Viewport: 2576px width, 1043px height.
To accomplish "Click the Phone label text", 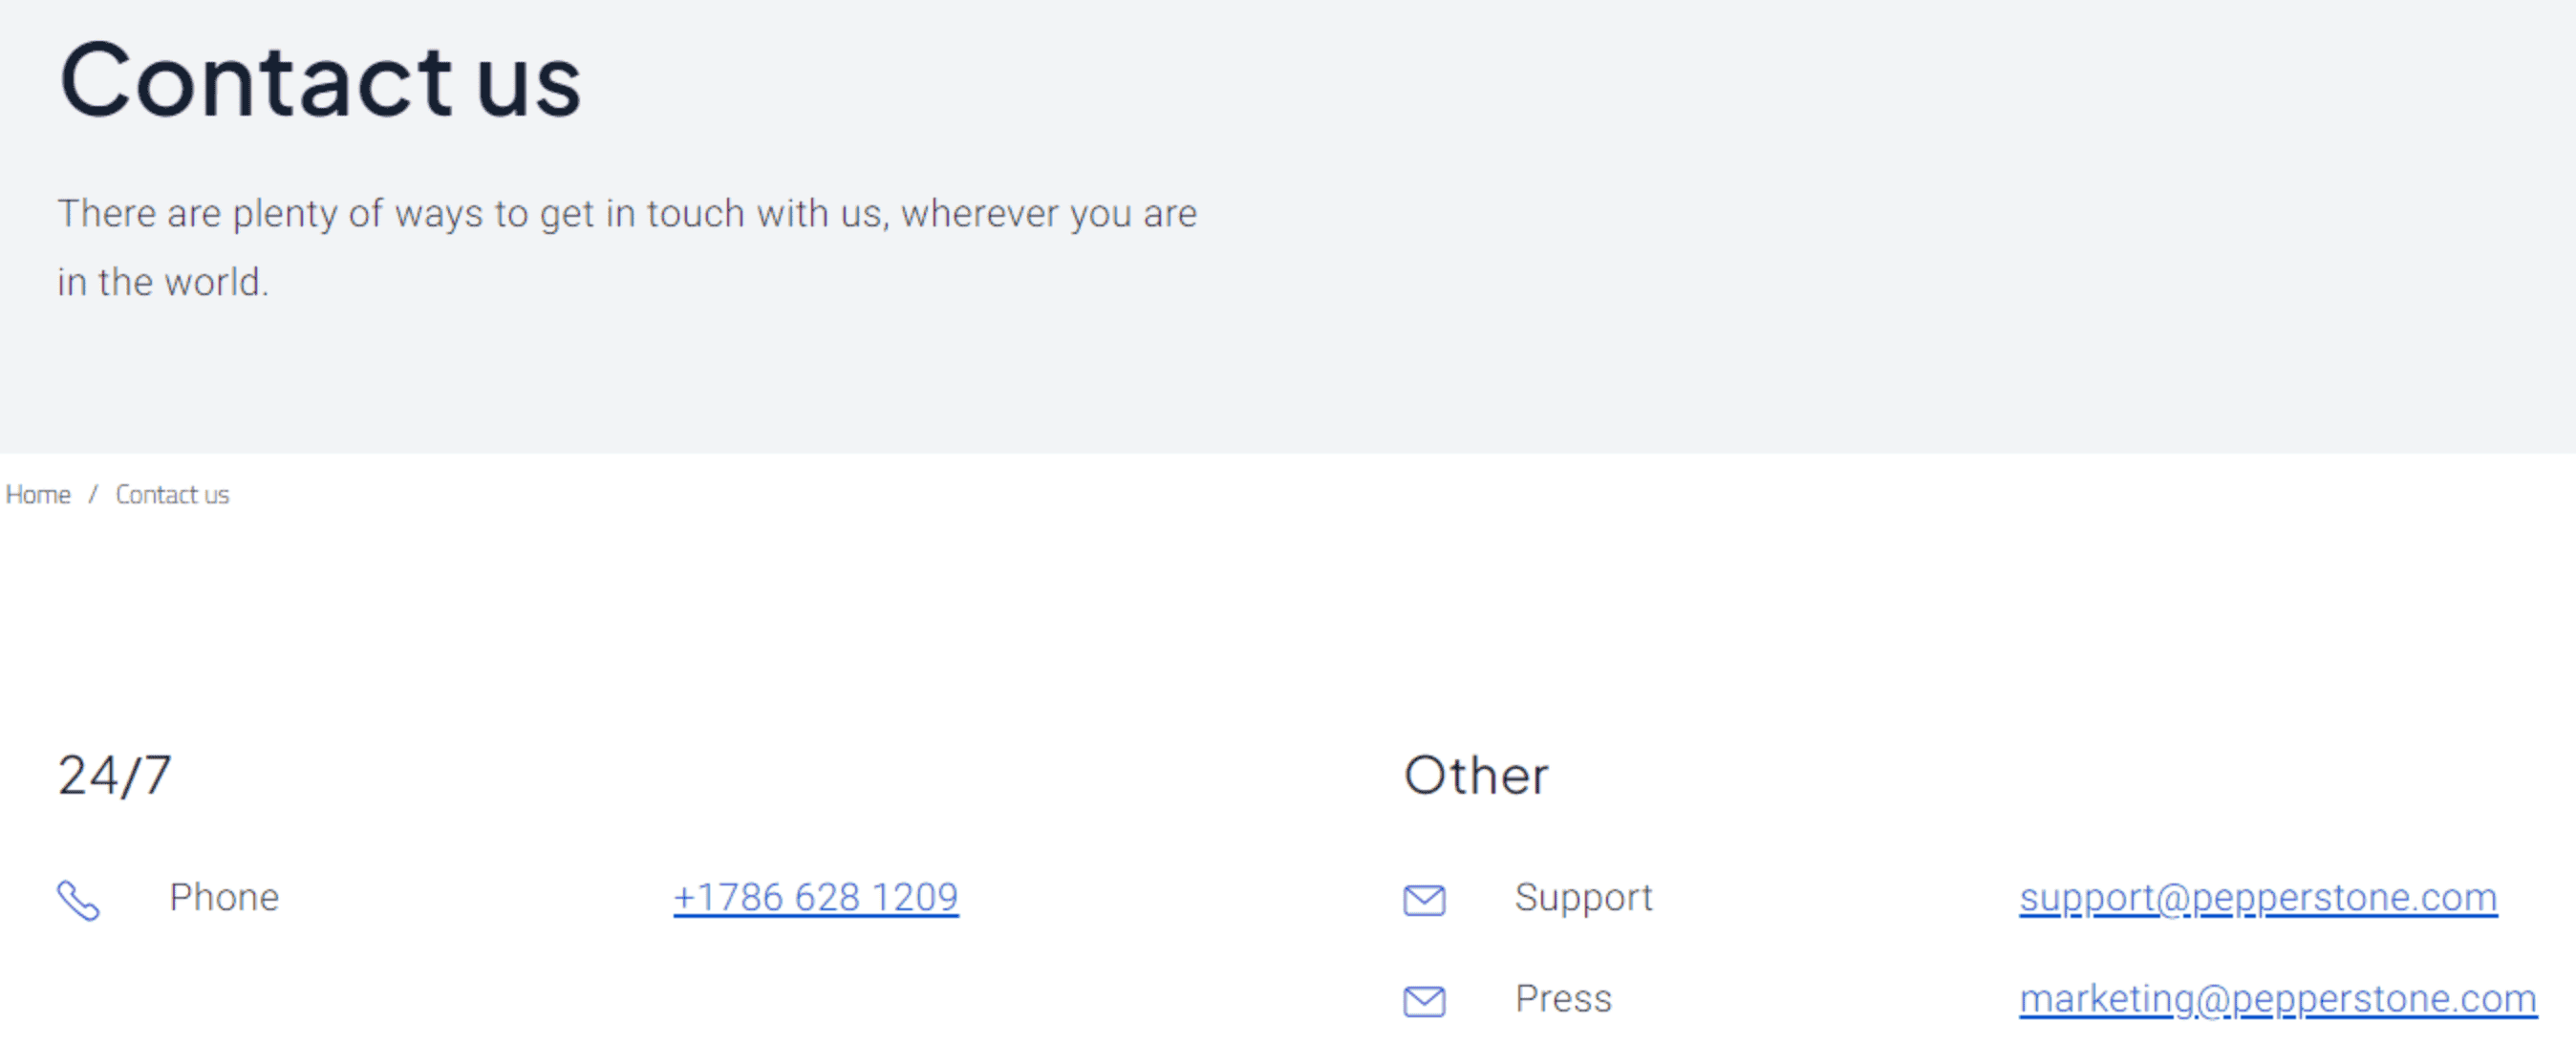I will [x=224, y=897].
